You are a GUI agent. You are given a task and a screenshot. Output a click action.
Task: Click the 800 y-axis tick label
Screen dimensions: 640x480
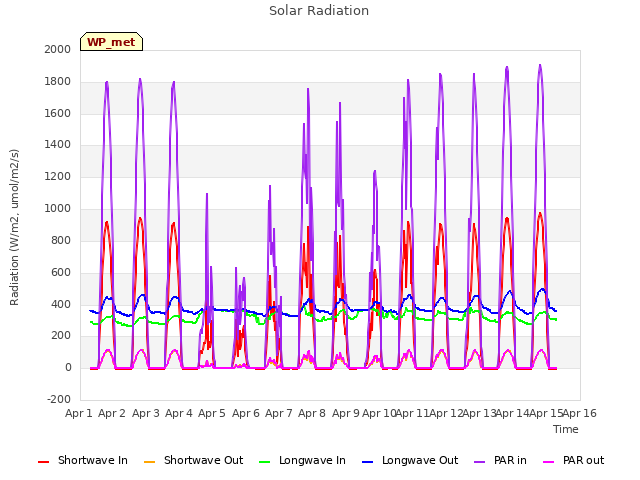coord(61,240)
